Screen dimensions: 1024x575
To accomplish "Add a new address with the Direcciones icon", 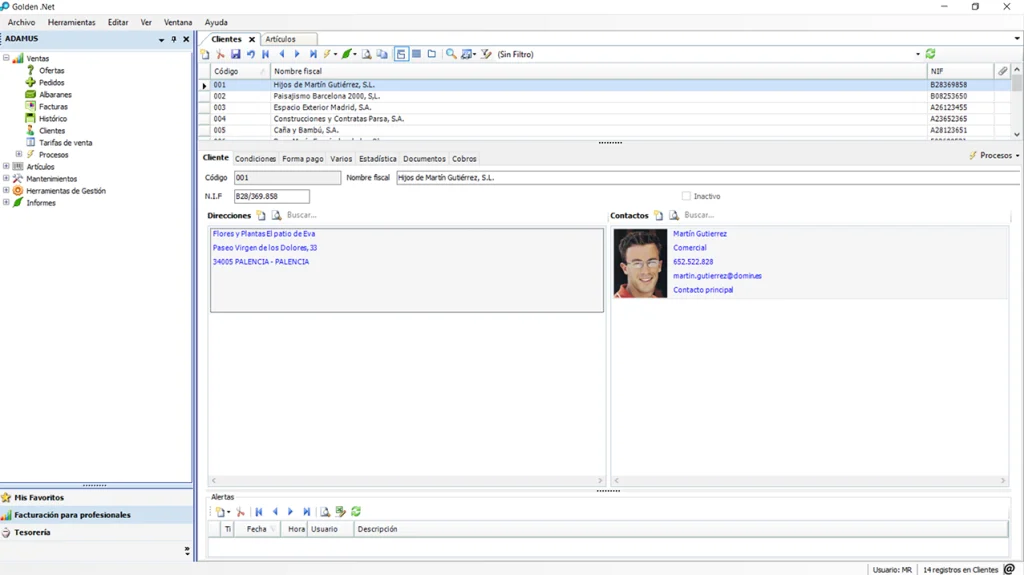I will pos(261,216).
